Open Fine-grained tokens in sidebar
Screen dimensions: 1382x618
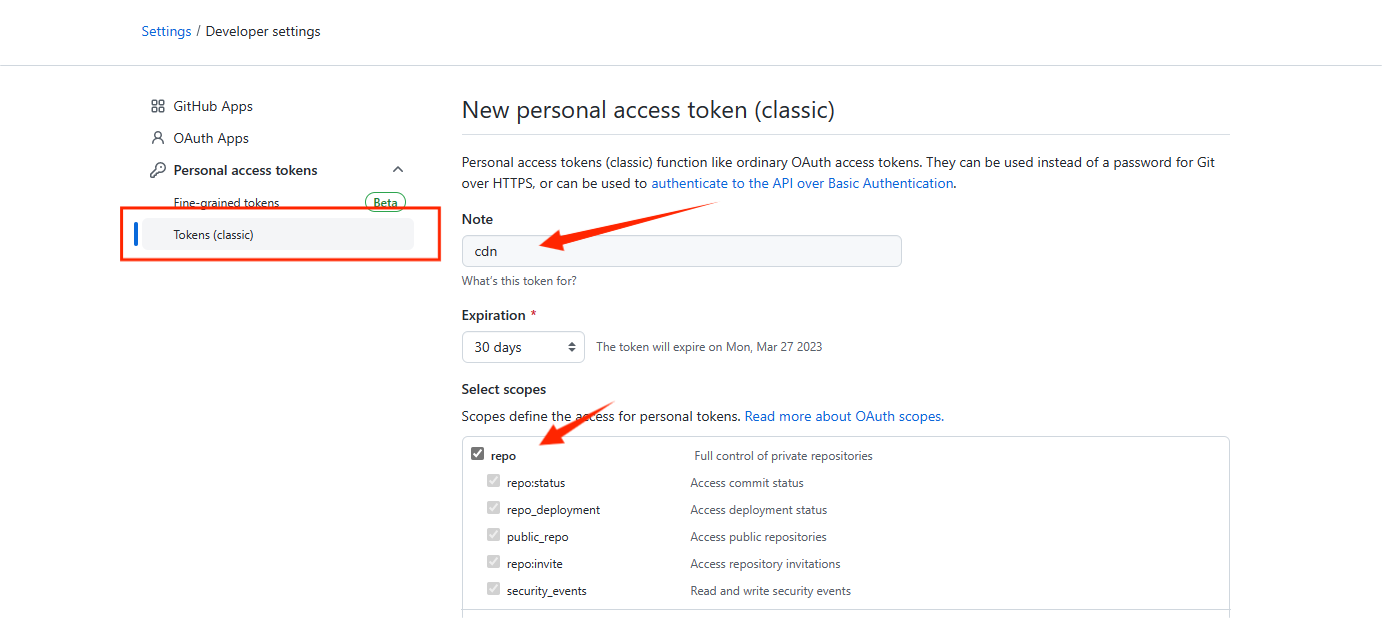(226, 202)
